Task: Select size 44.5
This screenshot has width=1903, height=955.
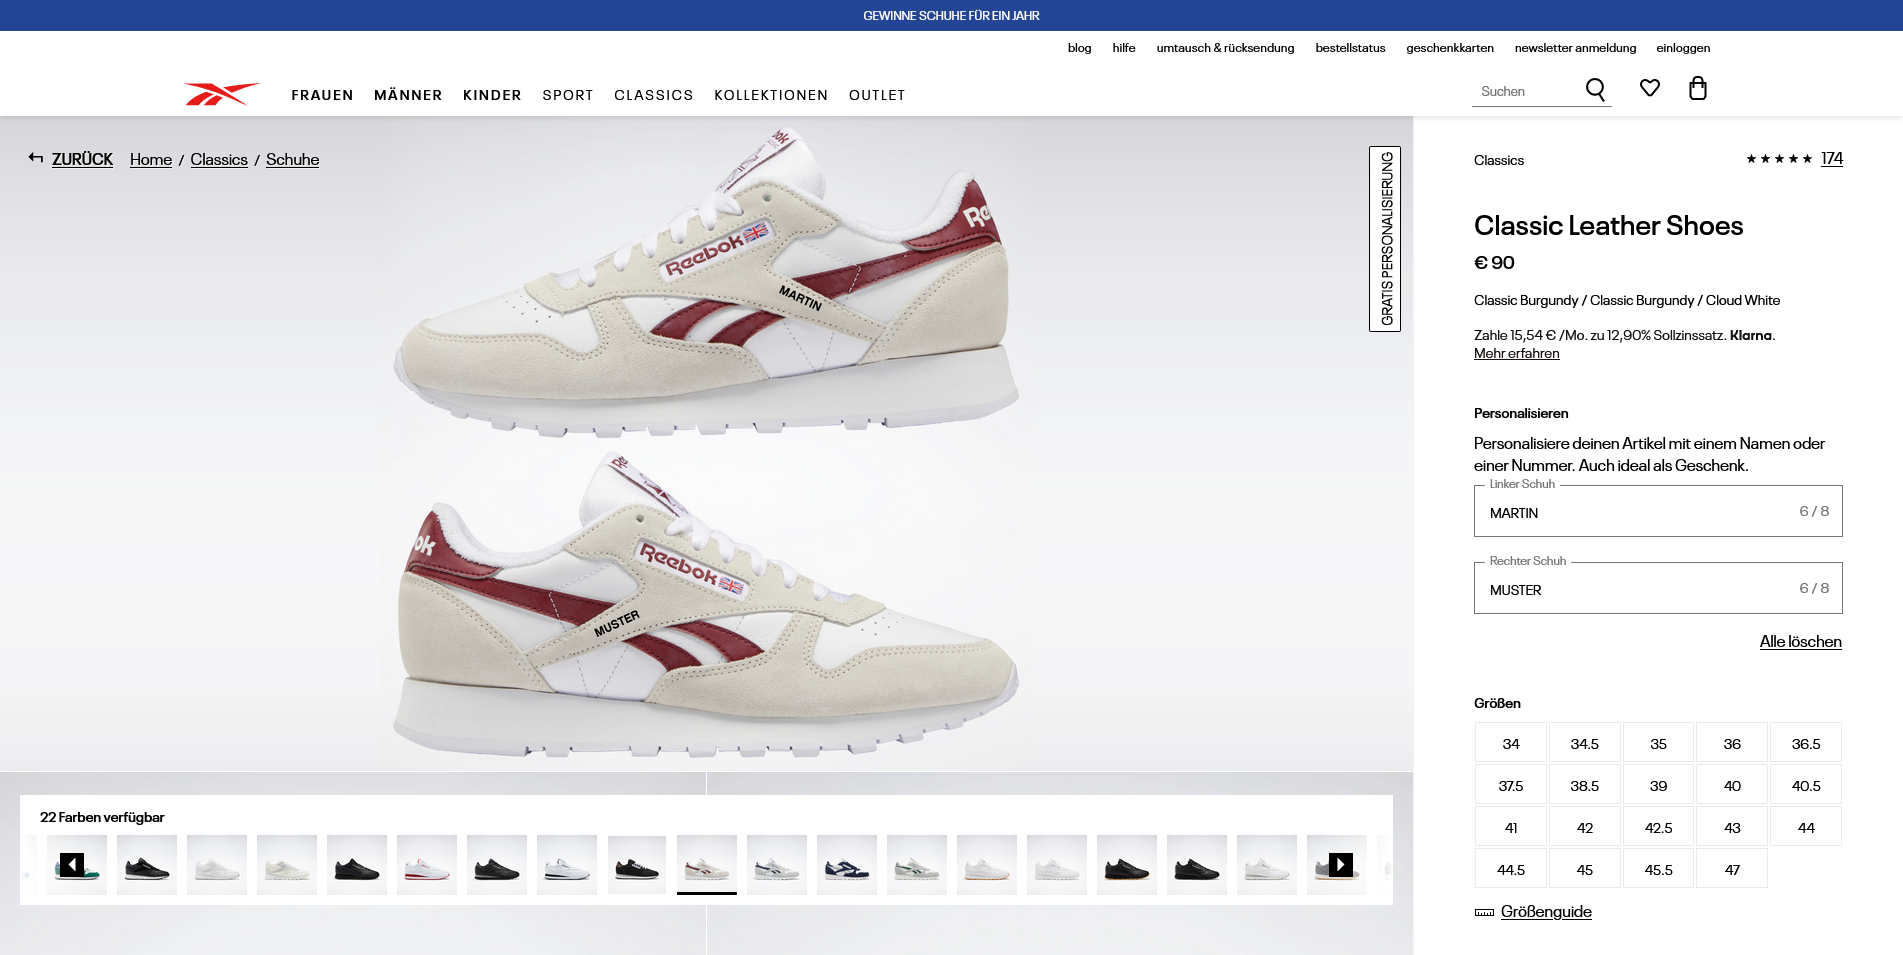Action: [x=1511, y=869]
